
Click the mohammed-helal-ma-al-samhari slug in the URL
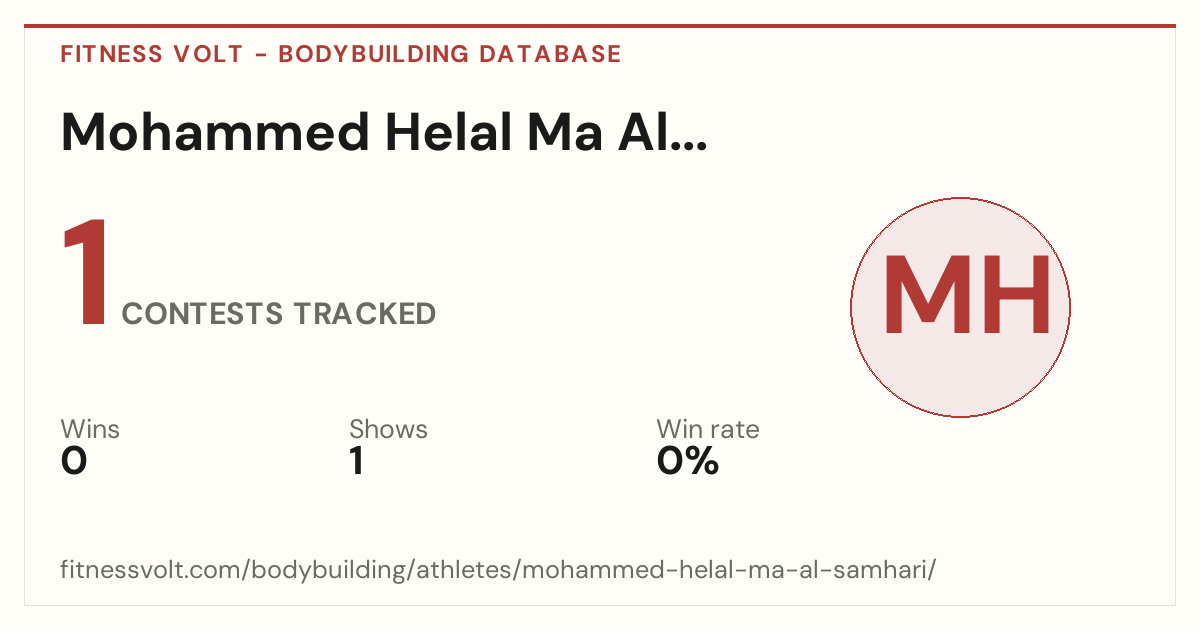[725, 571]
